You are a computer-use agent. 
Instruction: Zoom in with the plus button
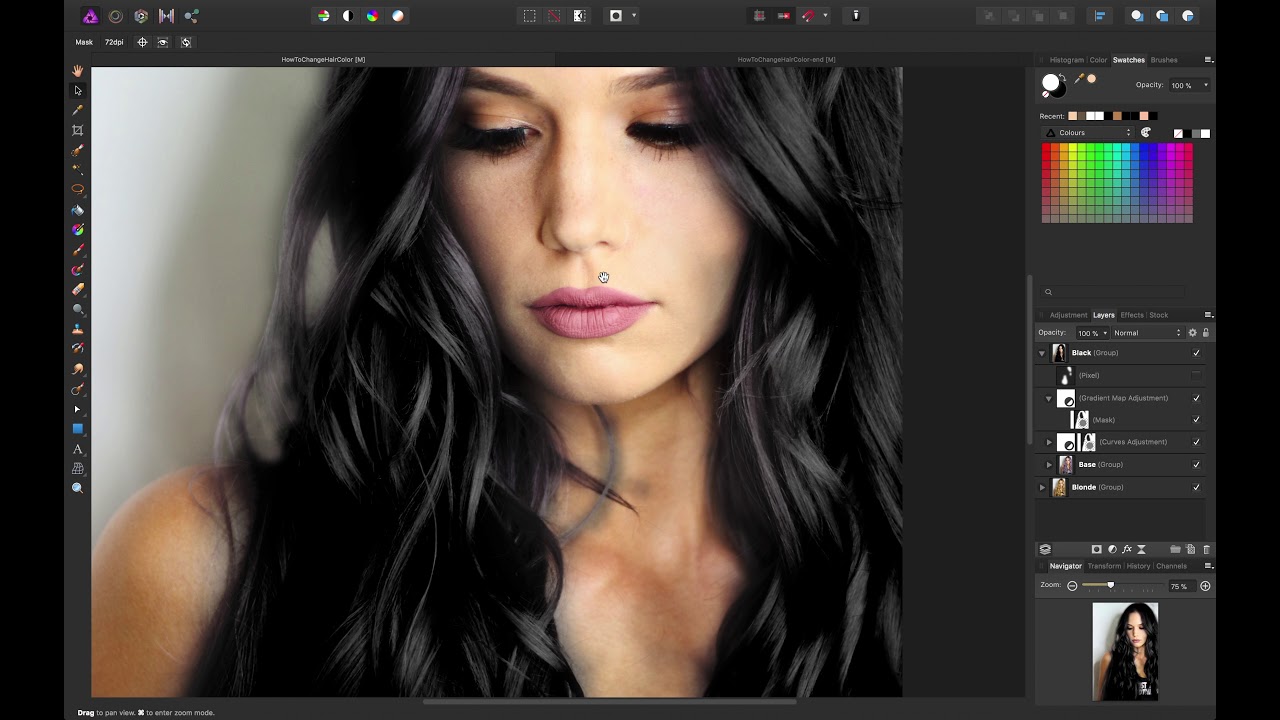click(1205, 586)
